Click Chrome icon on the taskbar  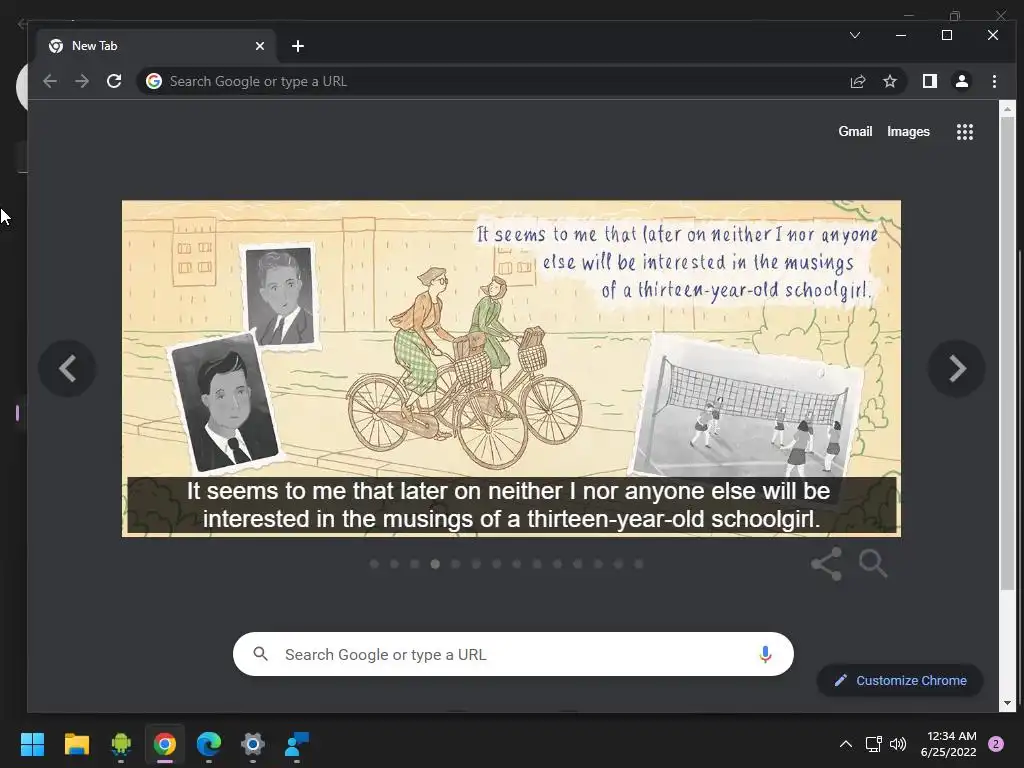point(165,744)
